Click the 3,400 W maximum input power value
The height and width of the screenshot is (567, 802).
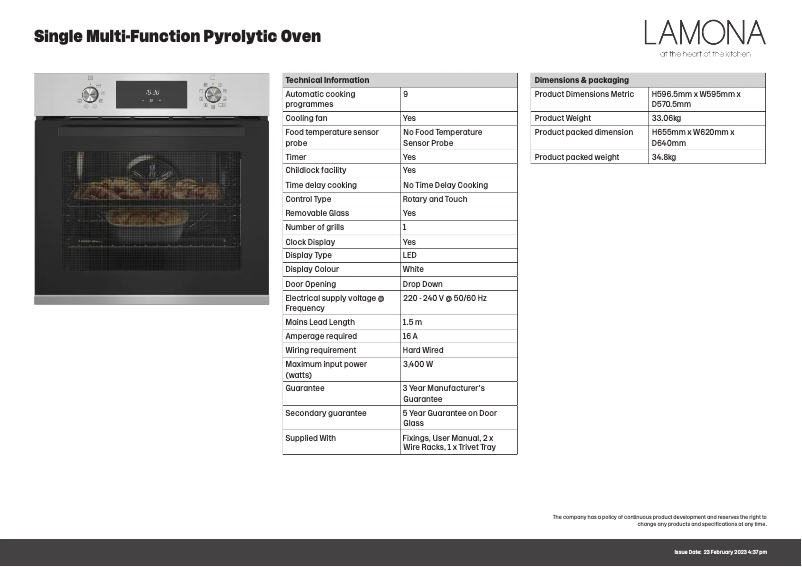418,365
